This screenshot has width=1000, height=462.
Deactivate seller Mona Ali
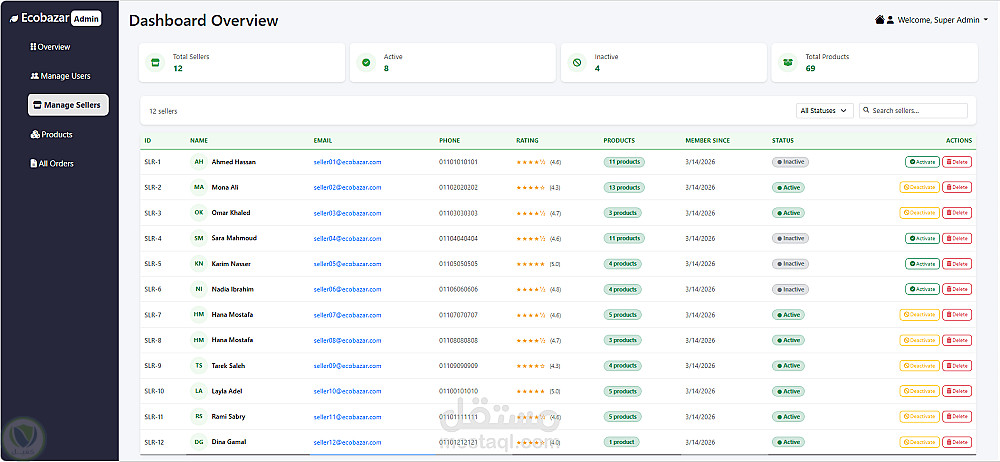tap(919, 188)
